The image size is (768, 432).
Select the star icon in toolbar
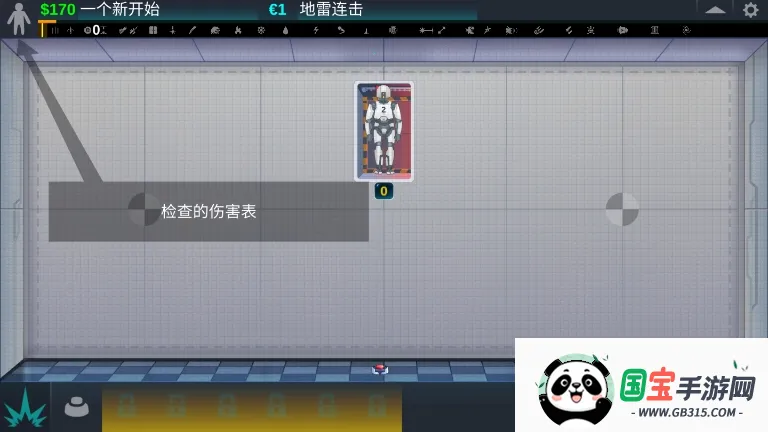pos(487,30)
